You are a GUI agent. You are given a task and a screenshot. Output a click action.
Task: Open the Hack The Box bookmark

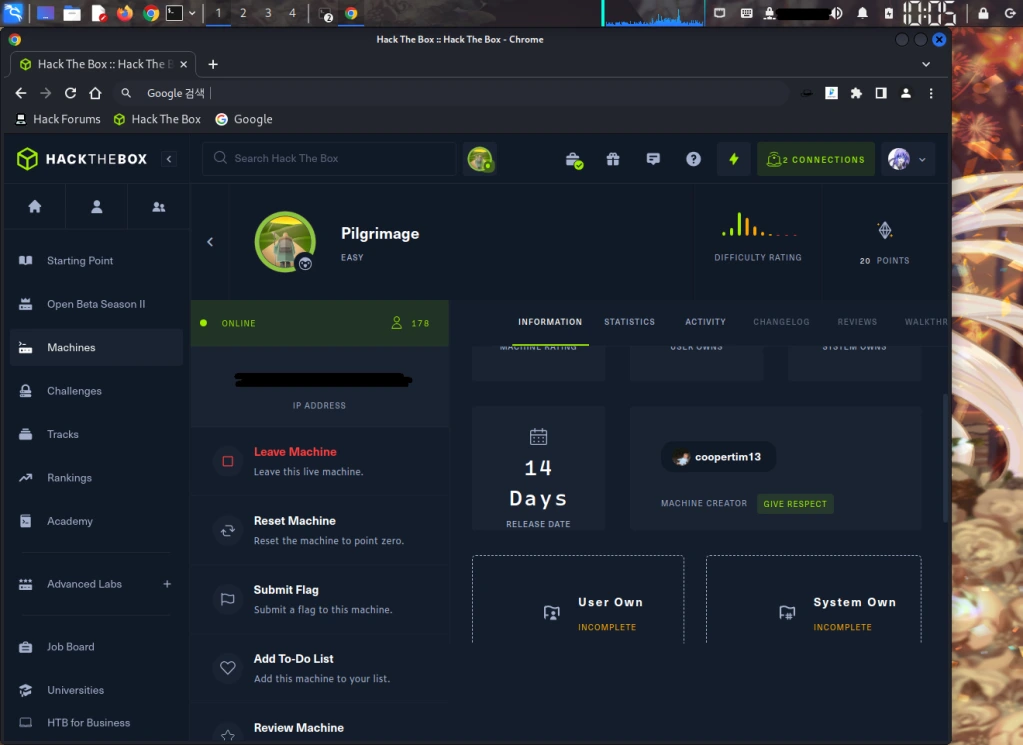(157, 119)
